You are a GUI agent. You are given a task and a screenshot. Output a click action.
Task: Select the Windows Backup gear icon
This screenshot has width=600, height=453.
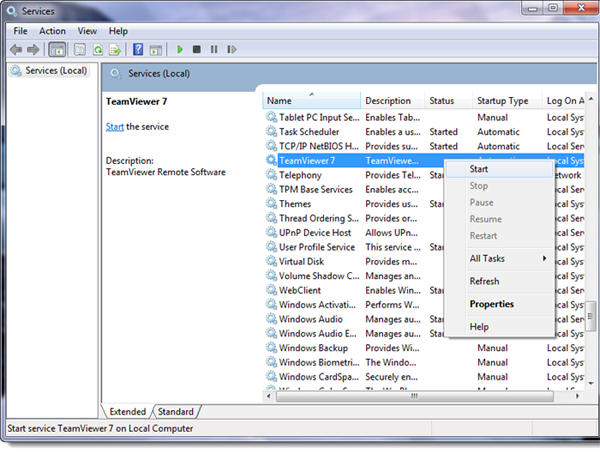coord(271,347)
